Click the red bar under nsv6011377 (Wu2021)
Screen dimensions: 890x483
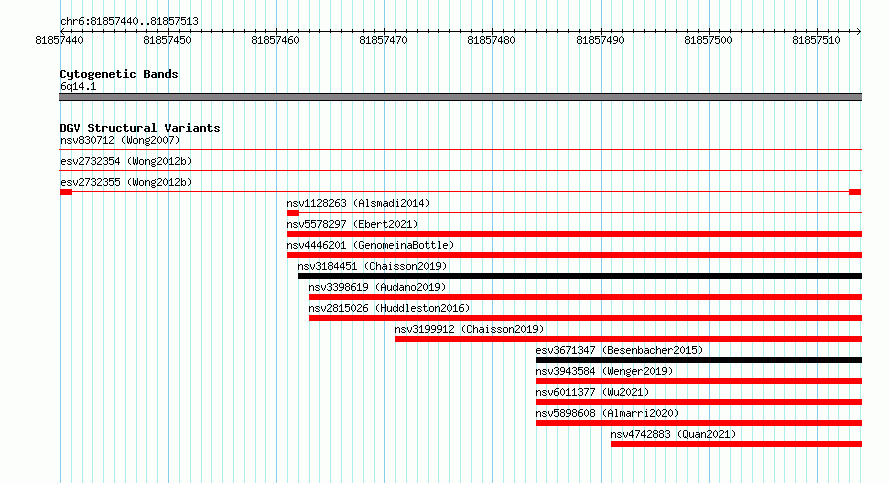tap(699, 402)
